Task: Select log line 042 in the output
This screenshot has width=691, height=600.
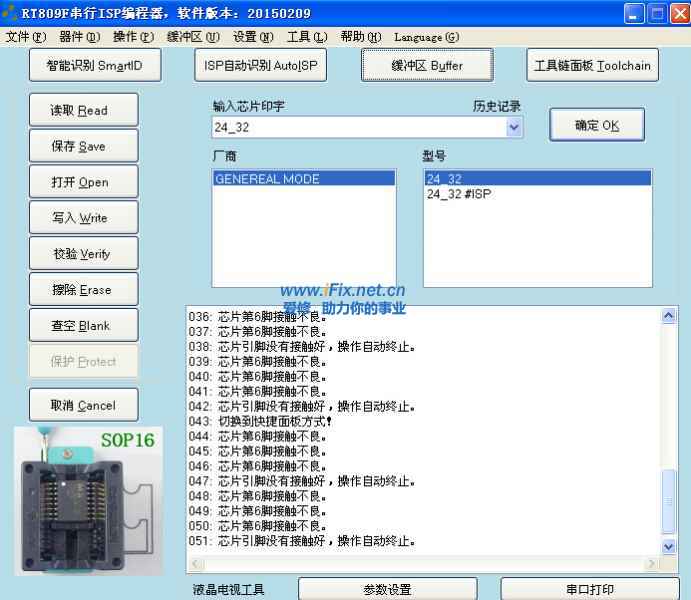Action: 302,406
